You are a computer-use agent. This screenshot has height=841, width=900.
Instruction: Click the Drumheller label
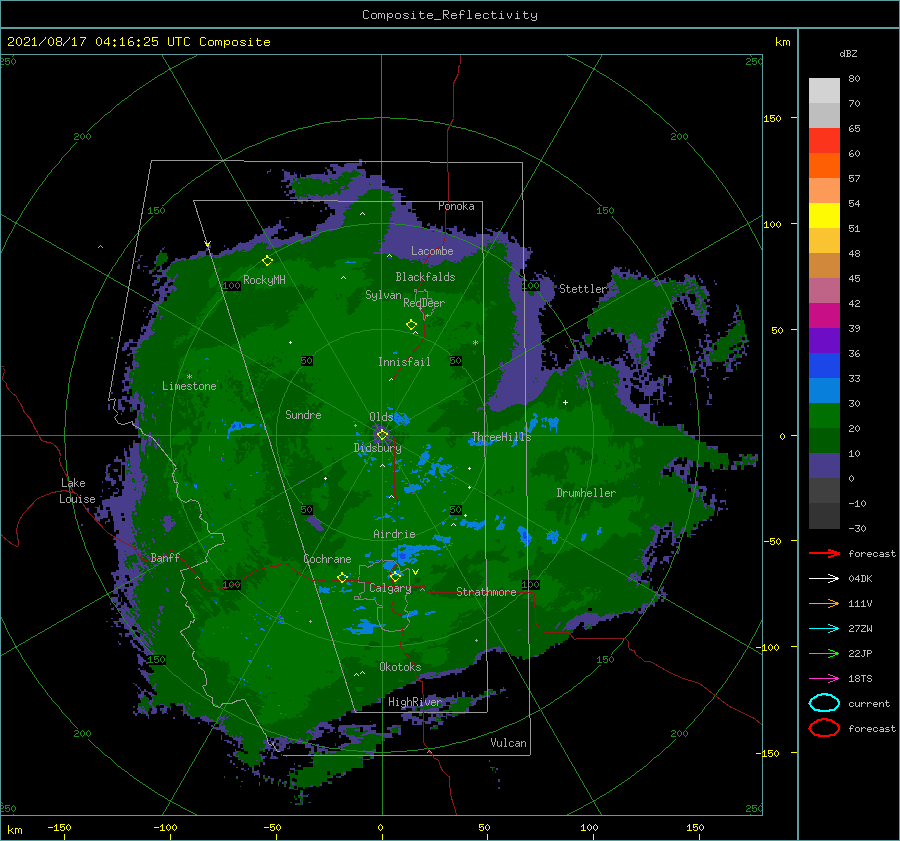[x=586, y=493]
